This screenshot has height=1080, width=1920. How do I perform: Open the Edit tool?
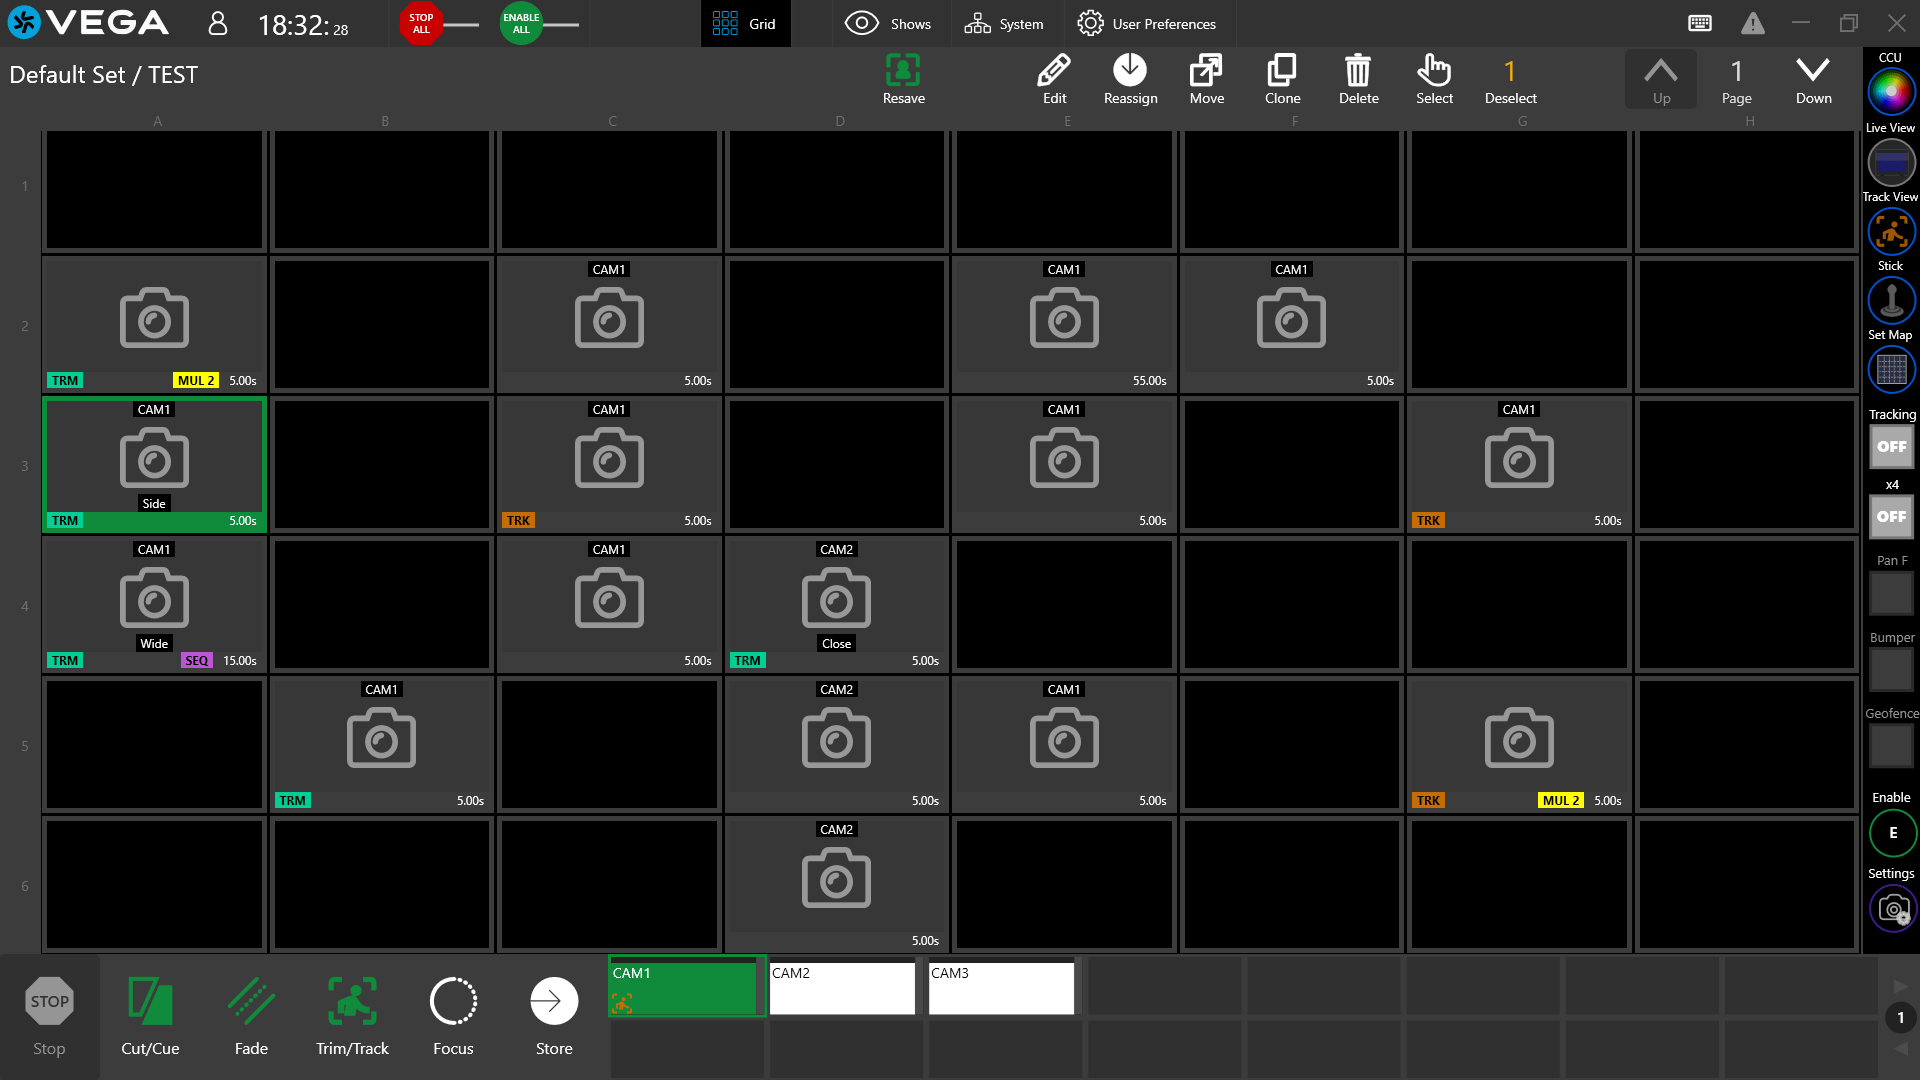tap(1053, 79)
